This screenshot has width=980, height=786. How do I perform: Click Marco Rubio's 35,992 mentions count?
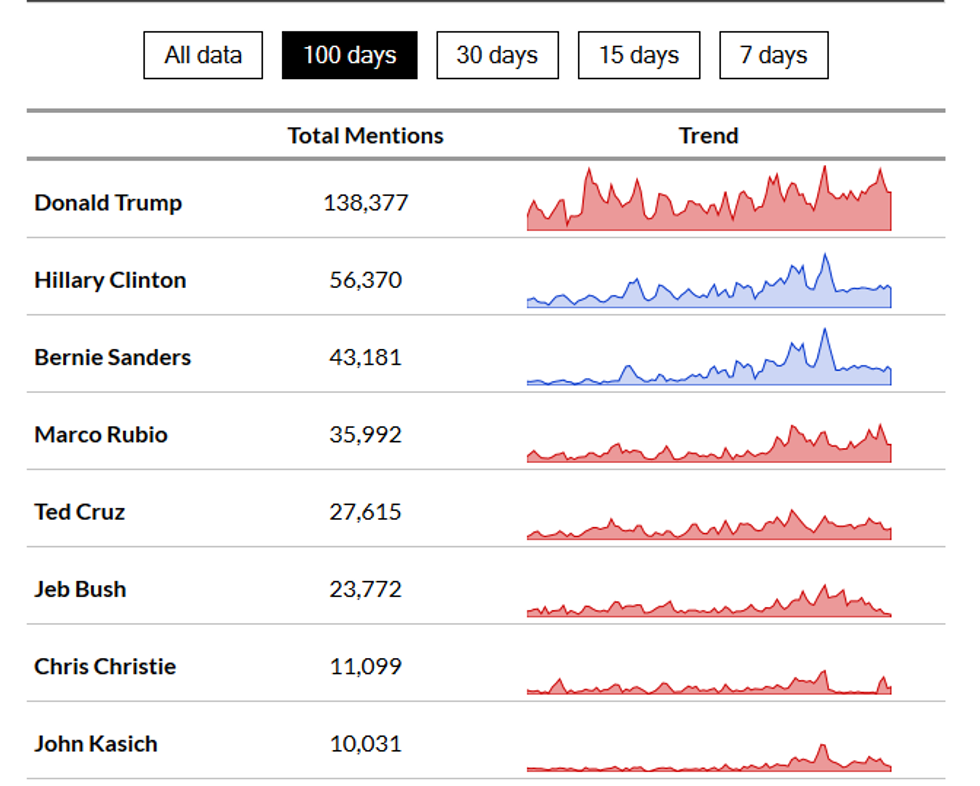366,435
